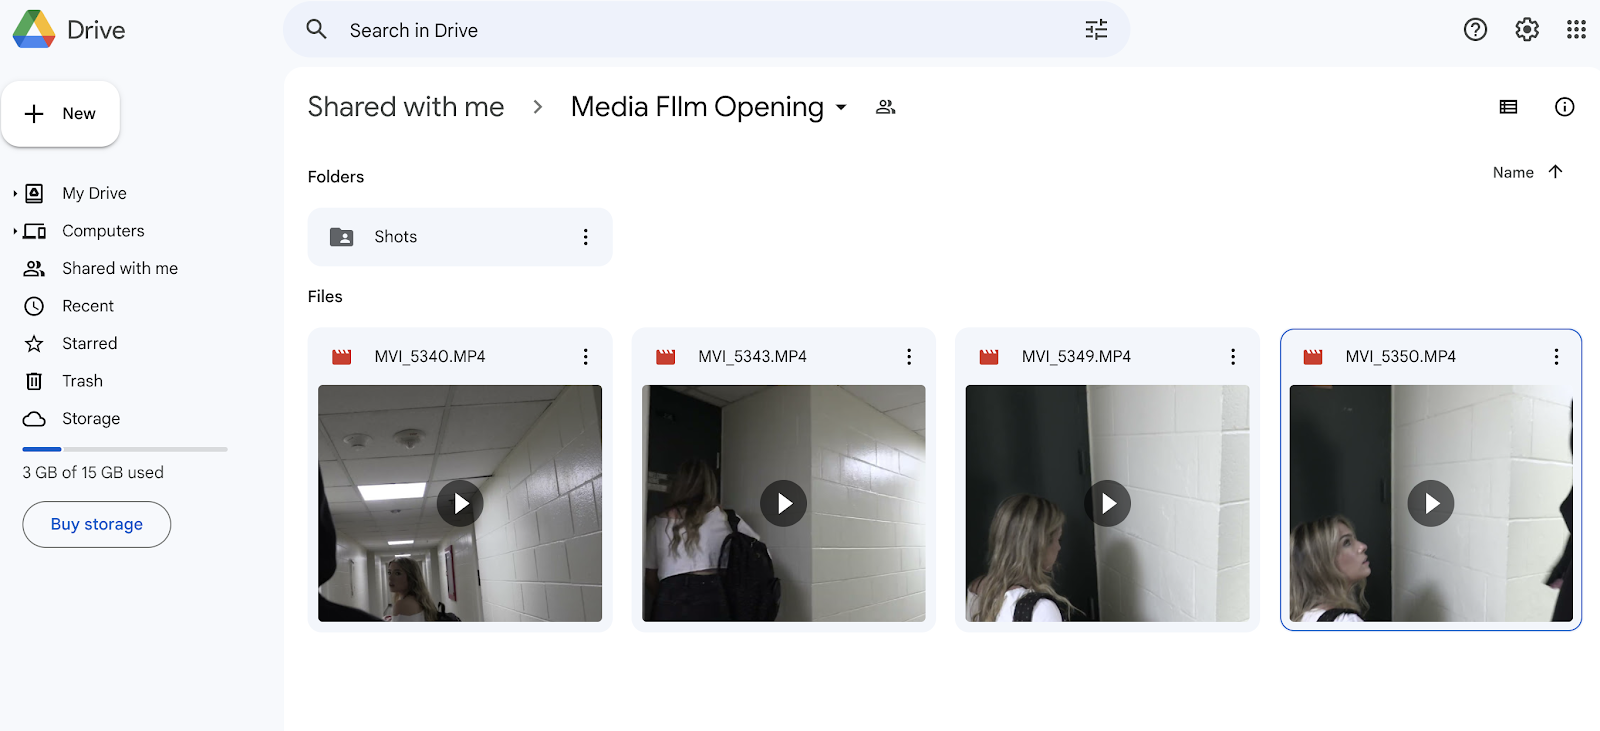Navigate to Shared with me breadcrumb
This screenshot has height=731, width=1600.
[406, 107]
